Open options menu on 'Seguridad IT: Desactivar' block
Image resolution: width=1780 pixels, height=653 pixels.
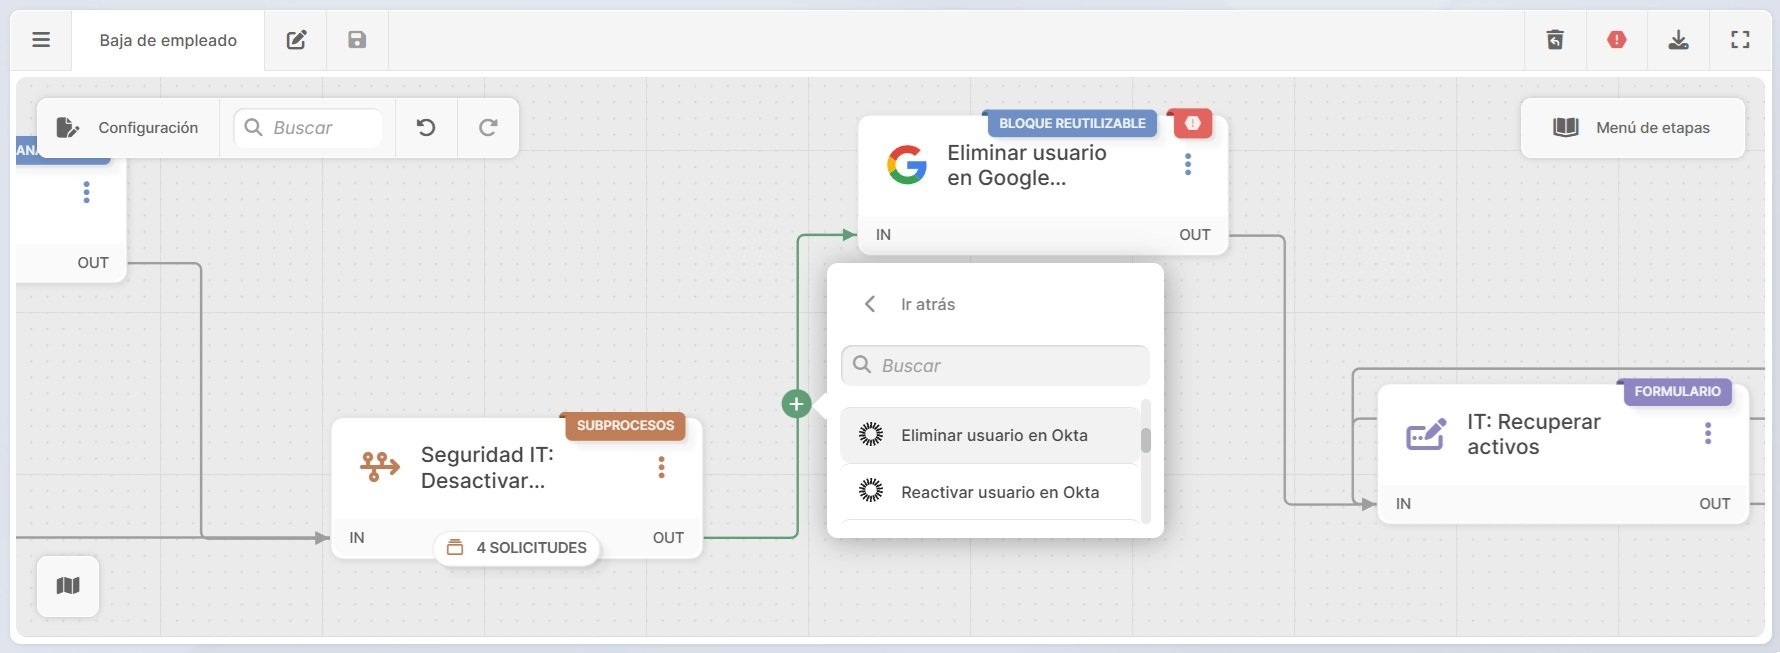click(661, 467)
